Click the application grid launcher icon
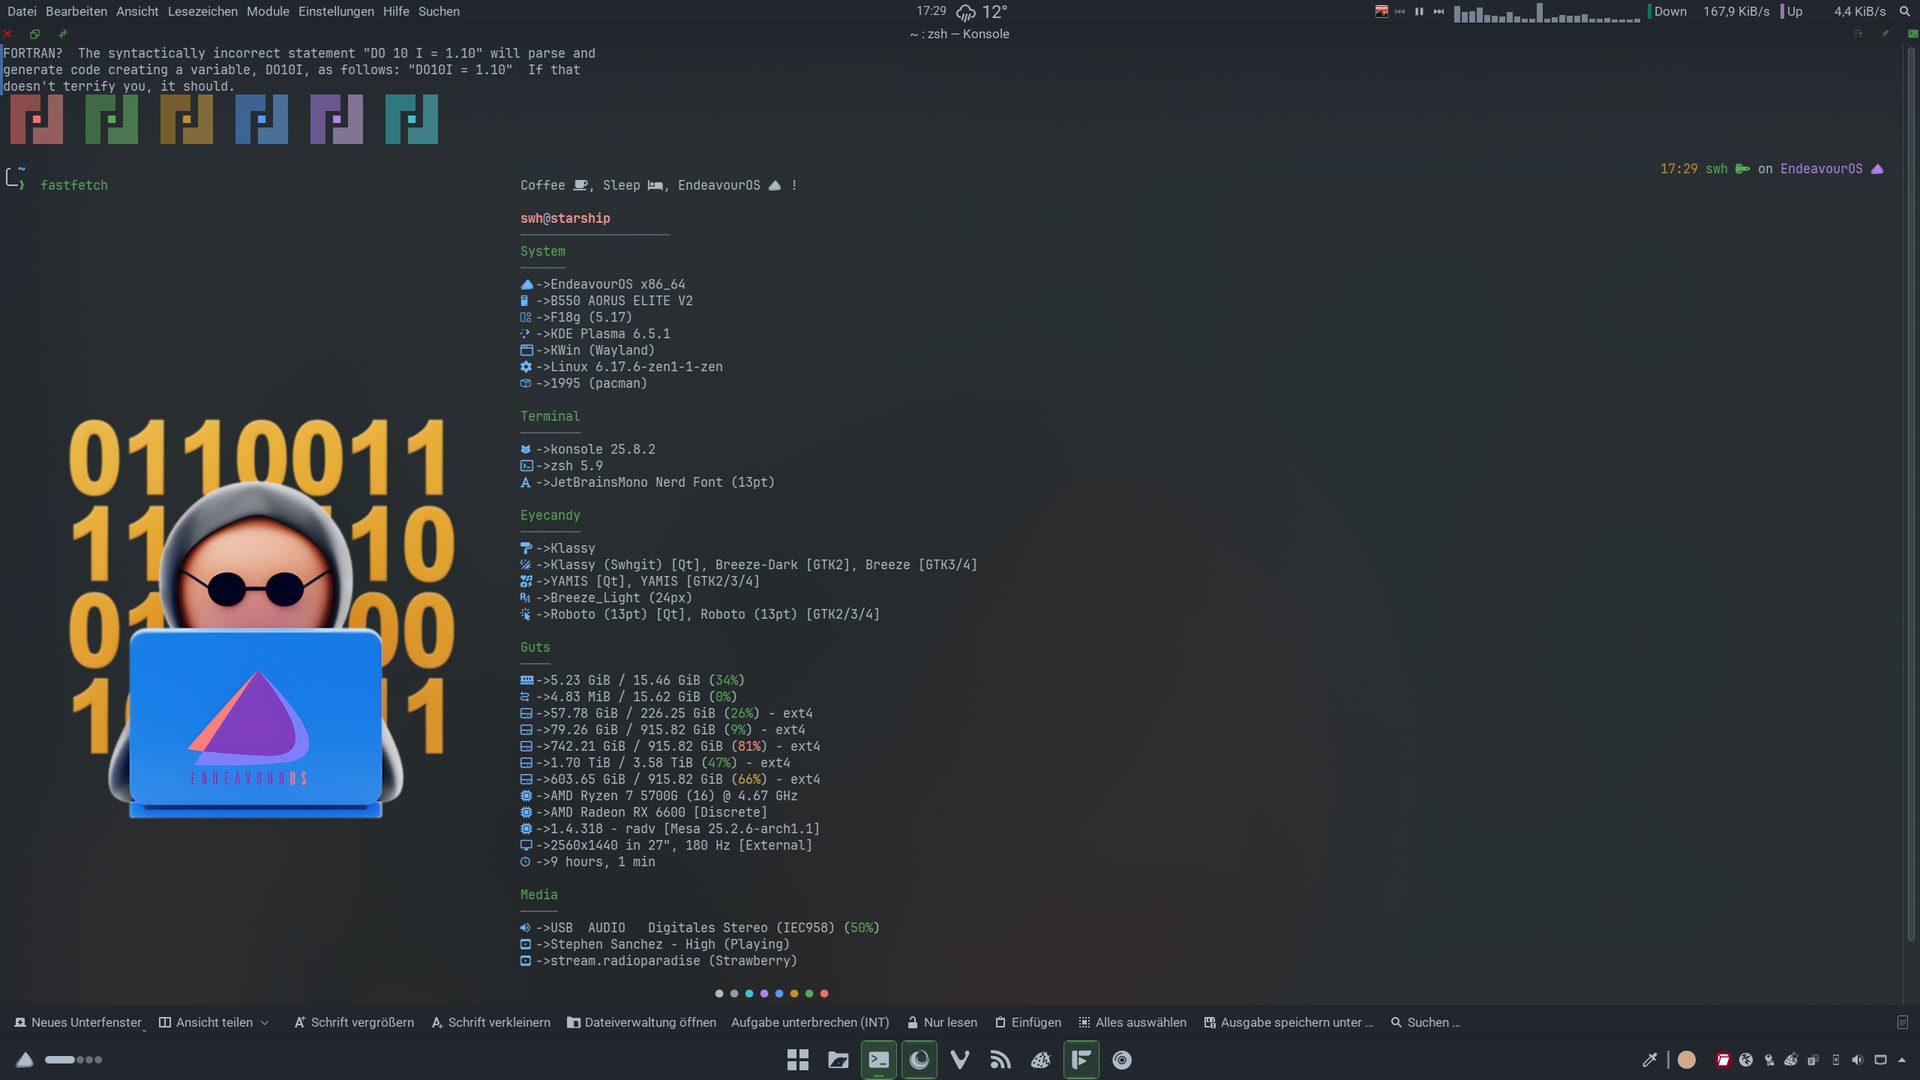 [x=797, y=1060]
